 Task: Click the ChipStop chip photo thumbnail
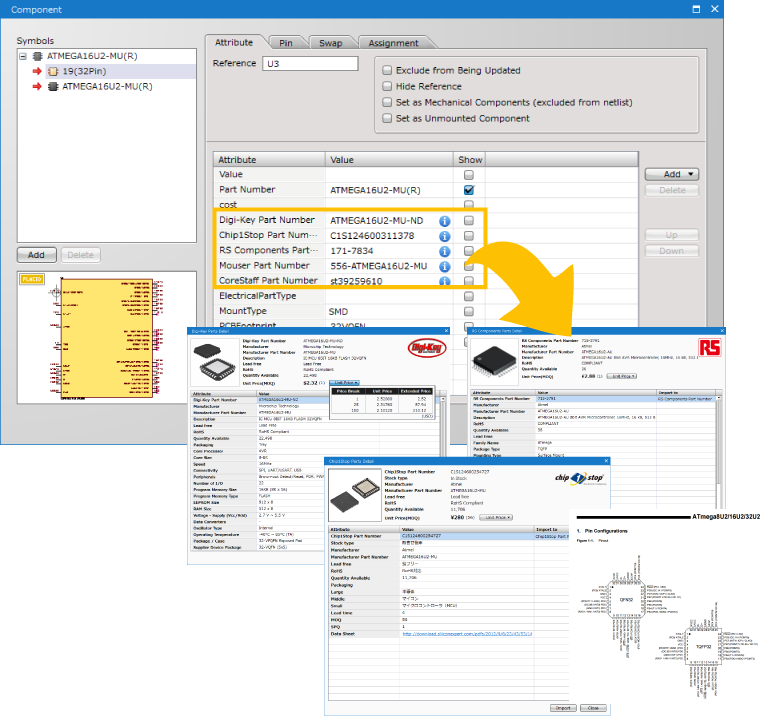tap(355, 495)
